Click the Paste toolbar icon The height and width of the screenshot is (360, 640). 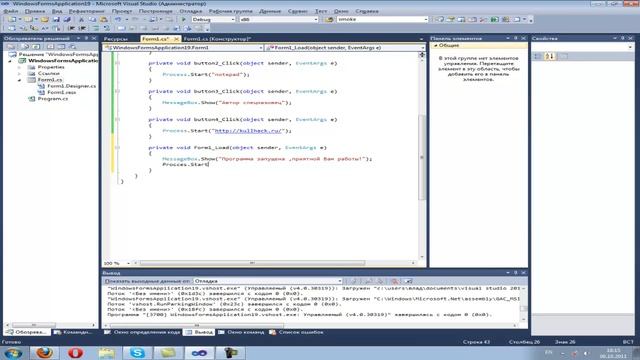coord(104,19)
